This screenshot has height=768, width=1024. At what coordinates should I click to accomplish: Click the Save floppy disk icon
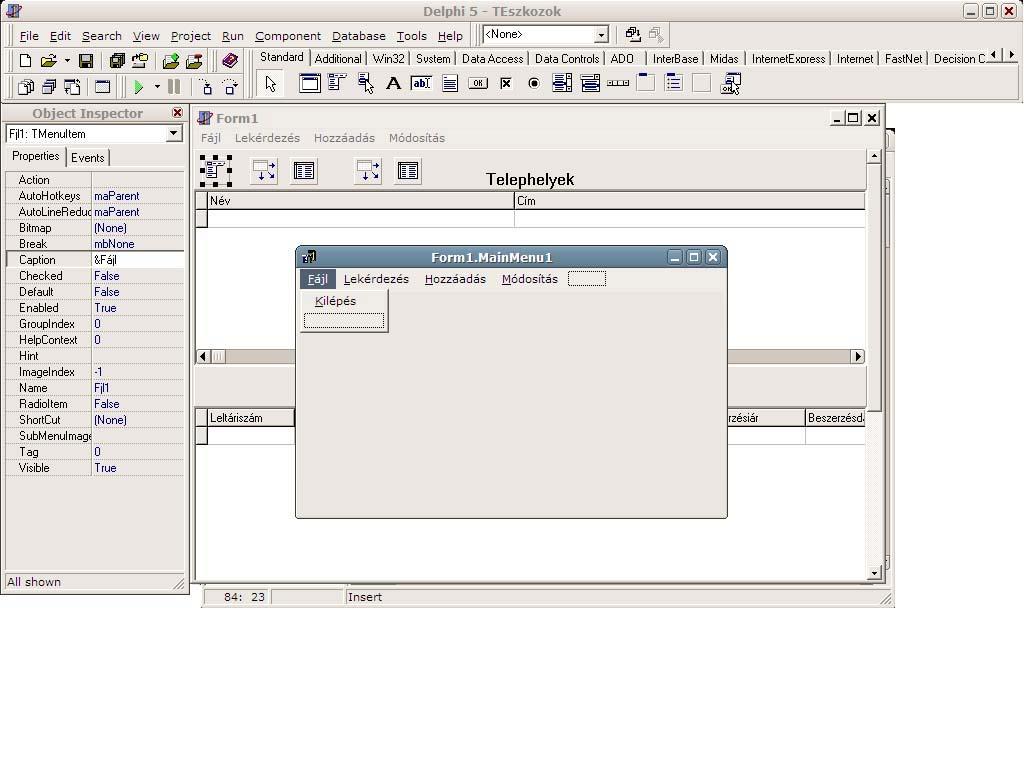coord(86,61)
